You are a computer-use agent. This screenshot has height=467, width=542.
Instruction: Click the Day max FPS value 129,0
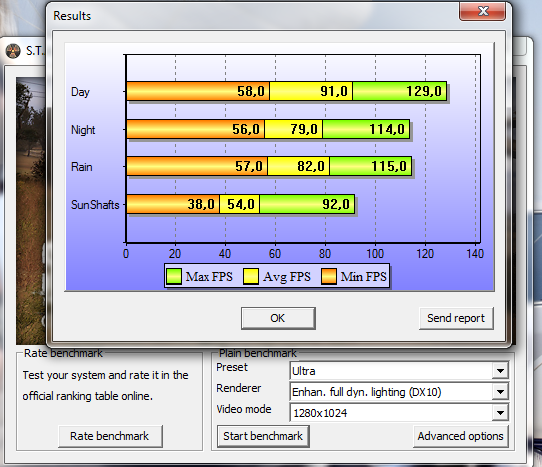pos(424,91)
